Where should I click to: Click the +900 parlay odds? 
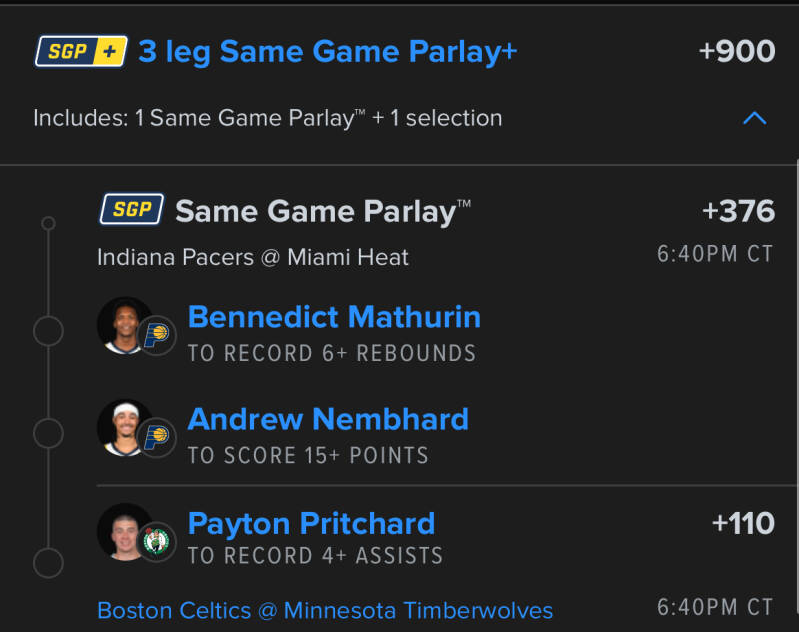737,51
